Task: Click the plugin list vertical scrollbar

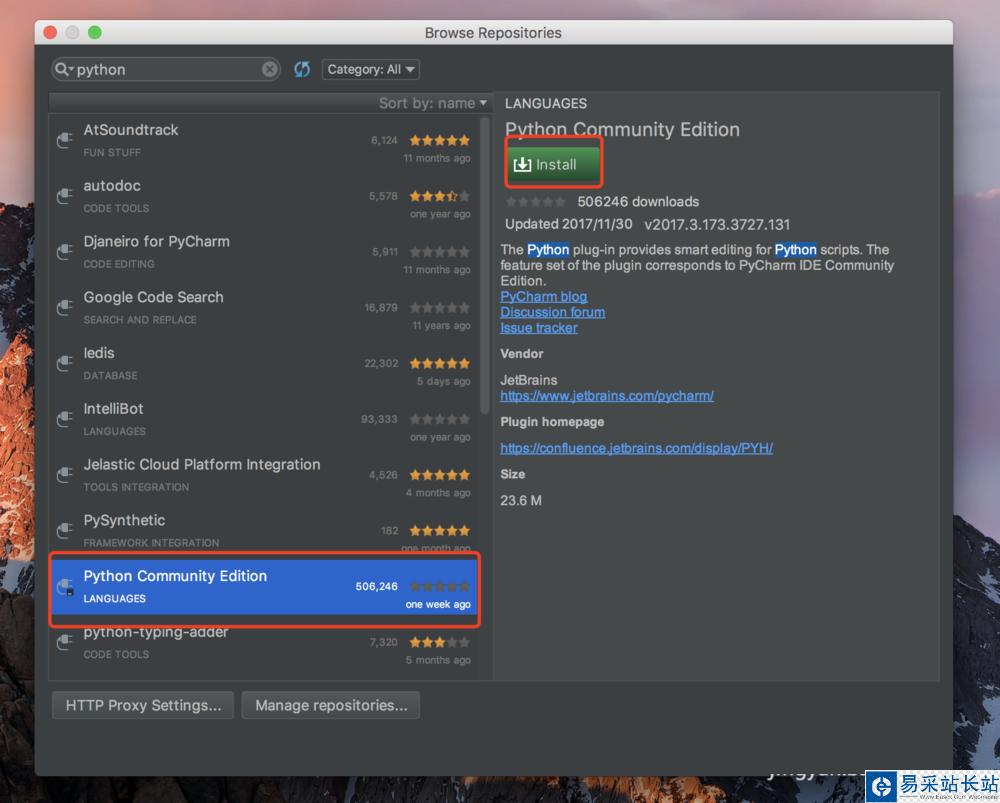Action: pos(485,265)
